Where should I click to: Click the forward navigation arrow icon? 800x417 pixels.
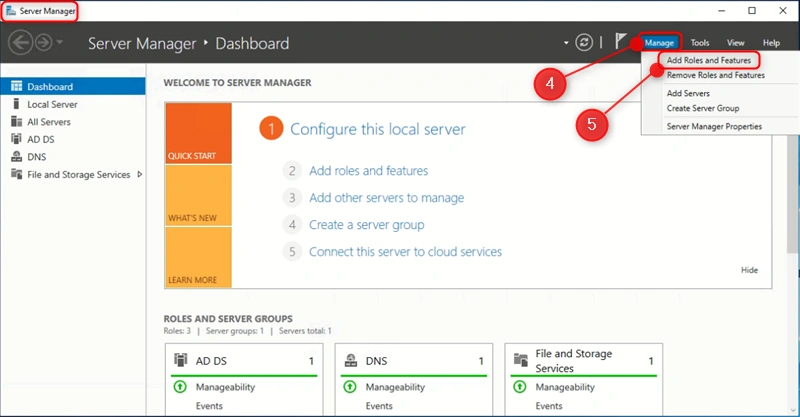pos(43,42)
